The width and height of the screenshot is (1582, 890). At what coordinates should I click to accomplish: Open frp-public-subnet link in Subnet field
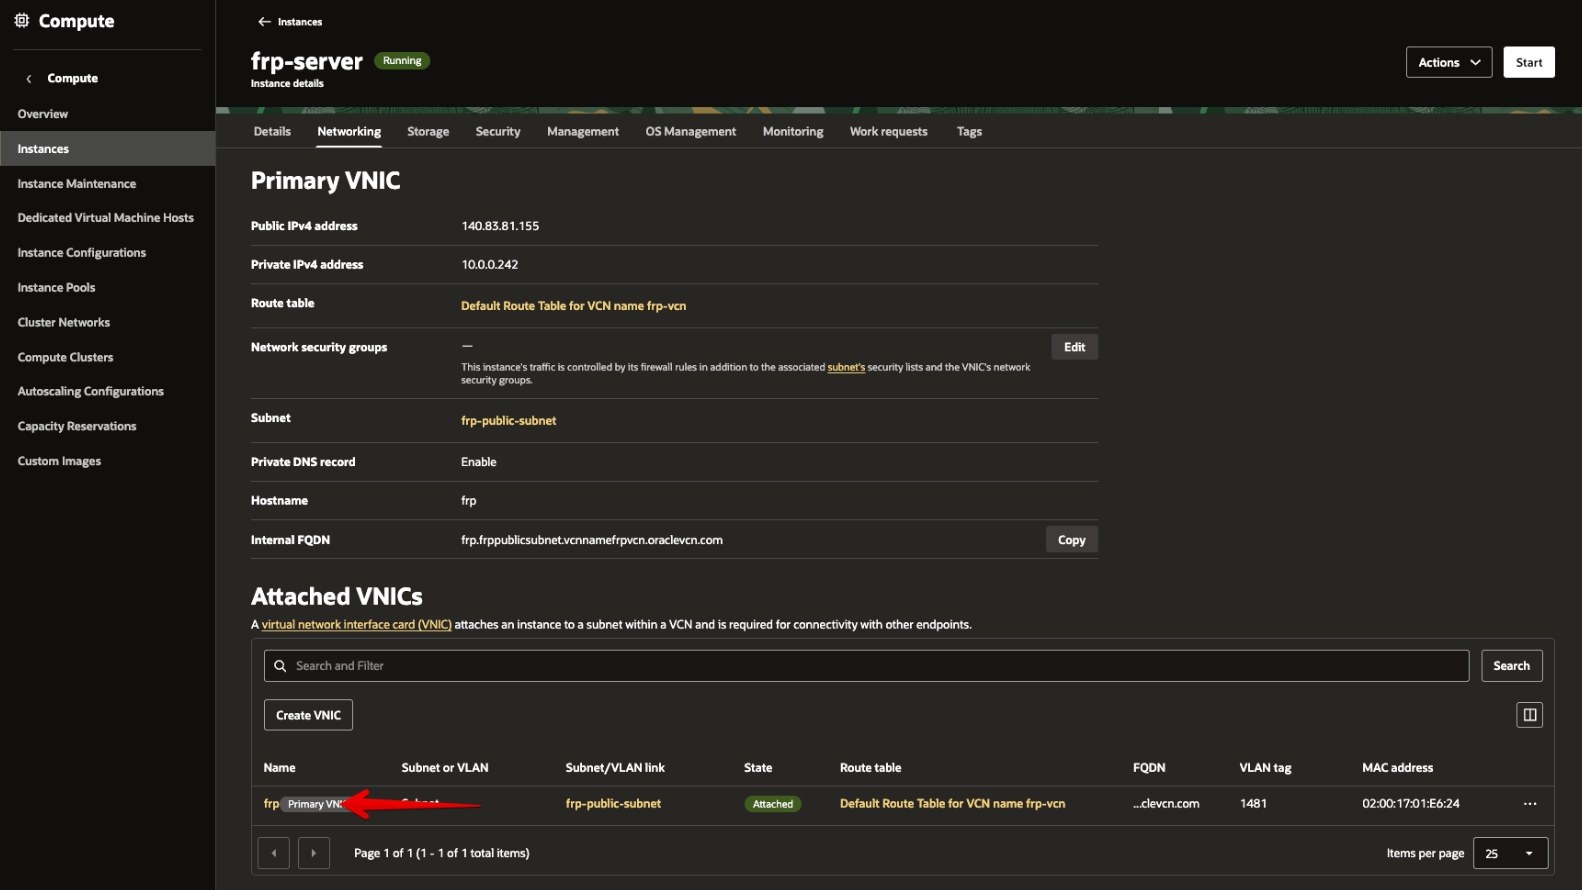pyautogui.click(x=508, y=421)
